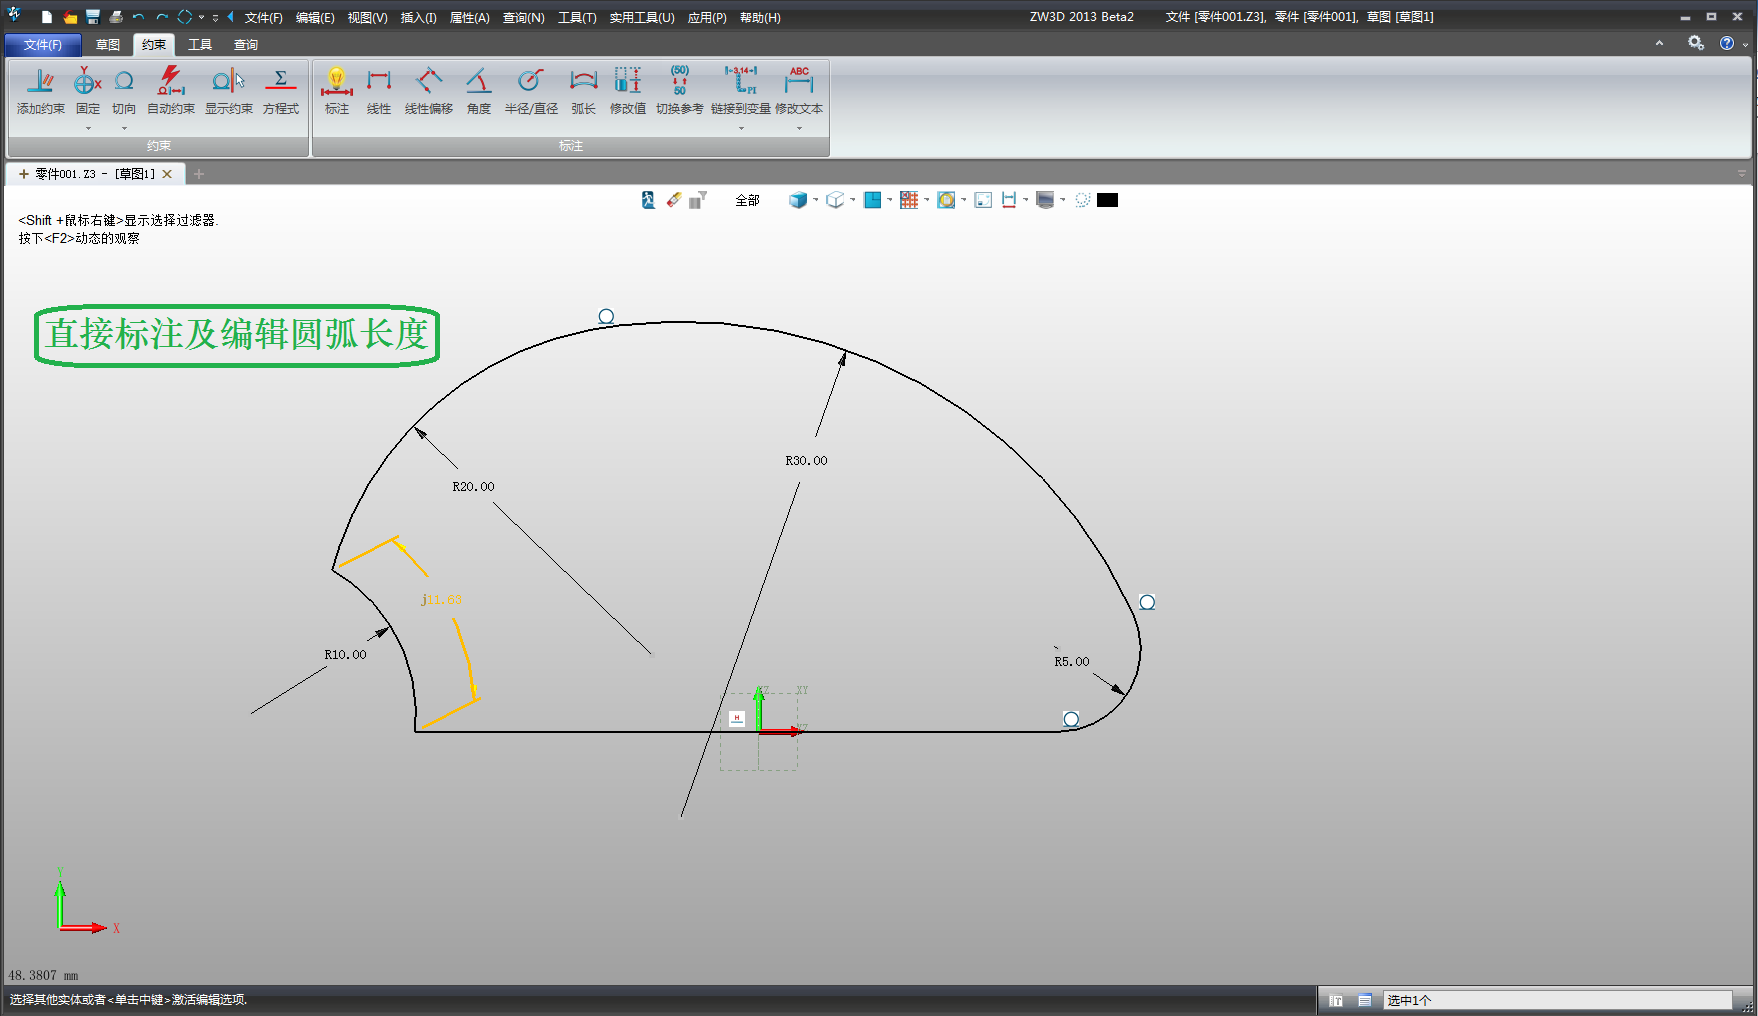
Task: Select the 弧长 arc length dimension tool
Action: click(583, 91)
